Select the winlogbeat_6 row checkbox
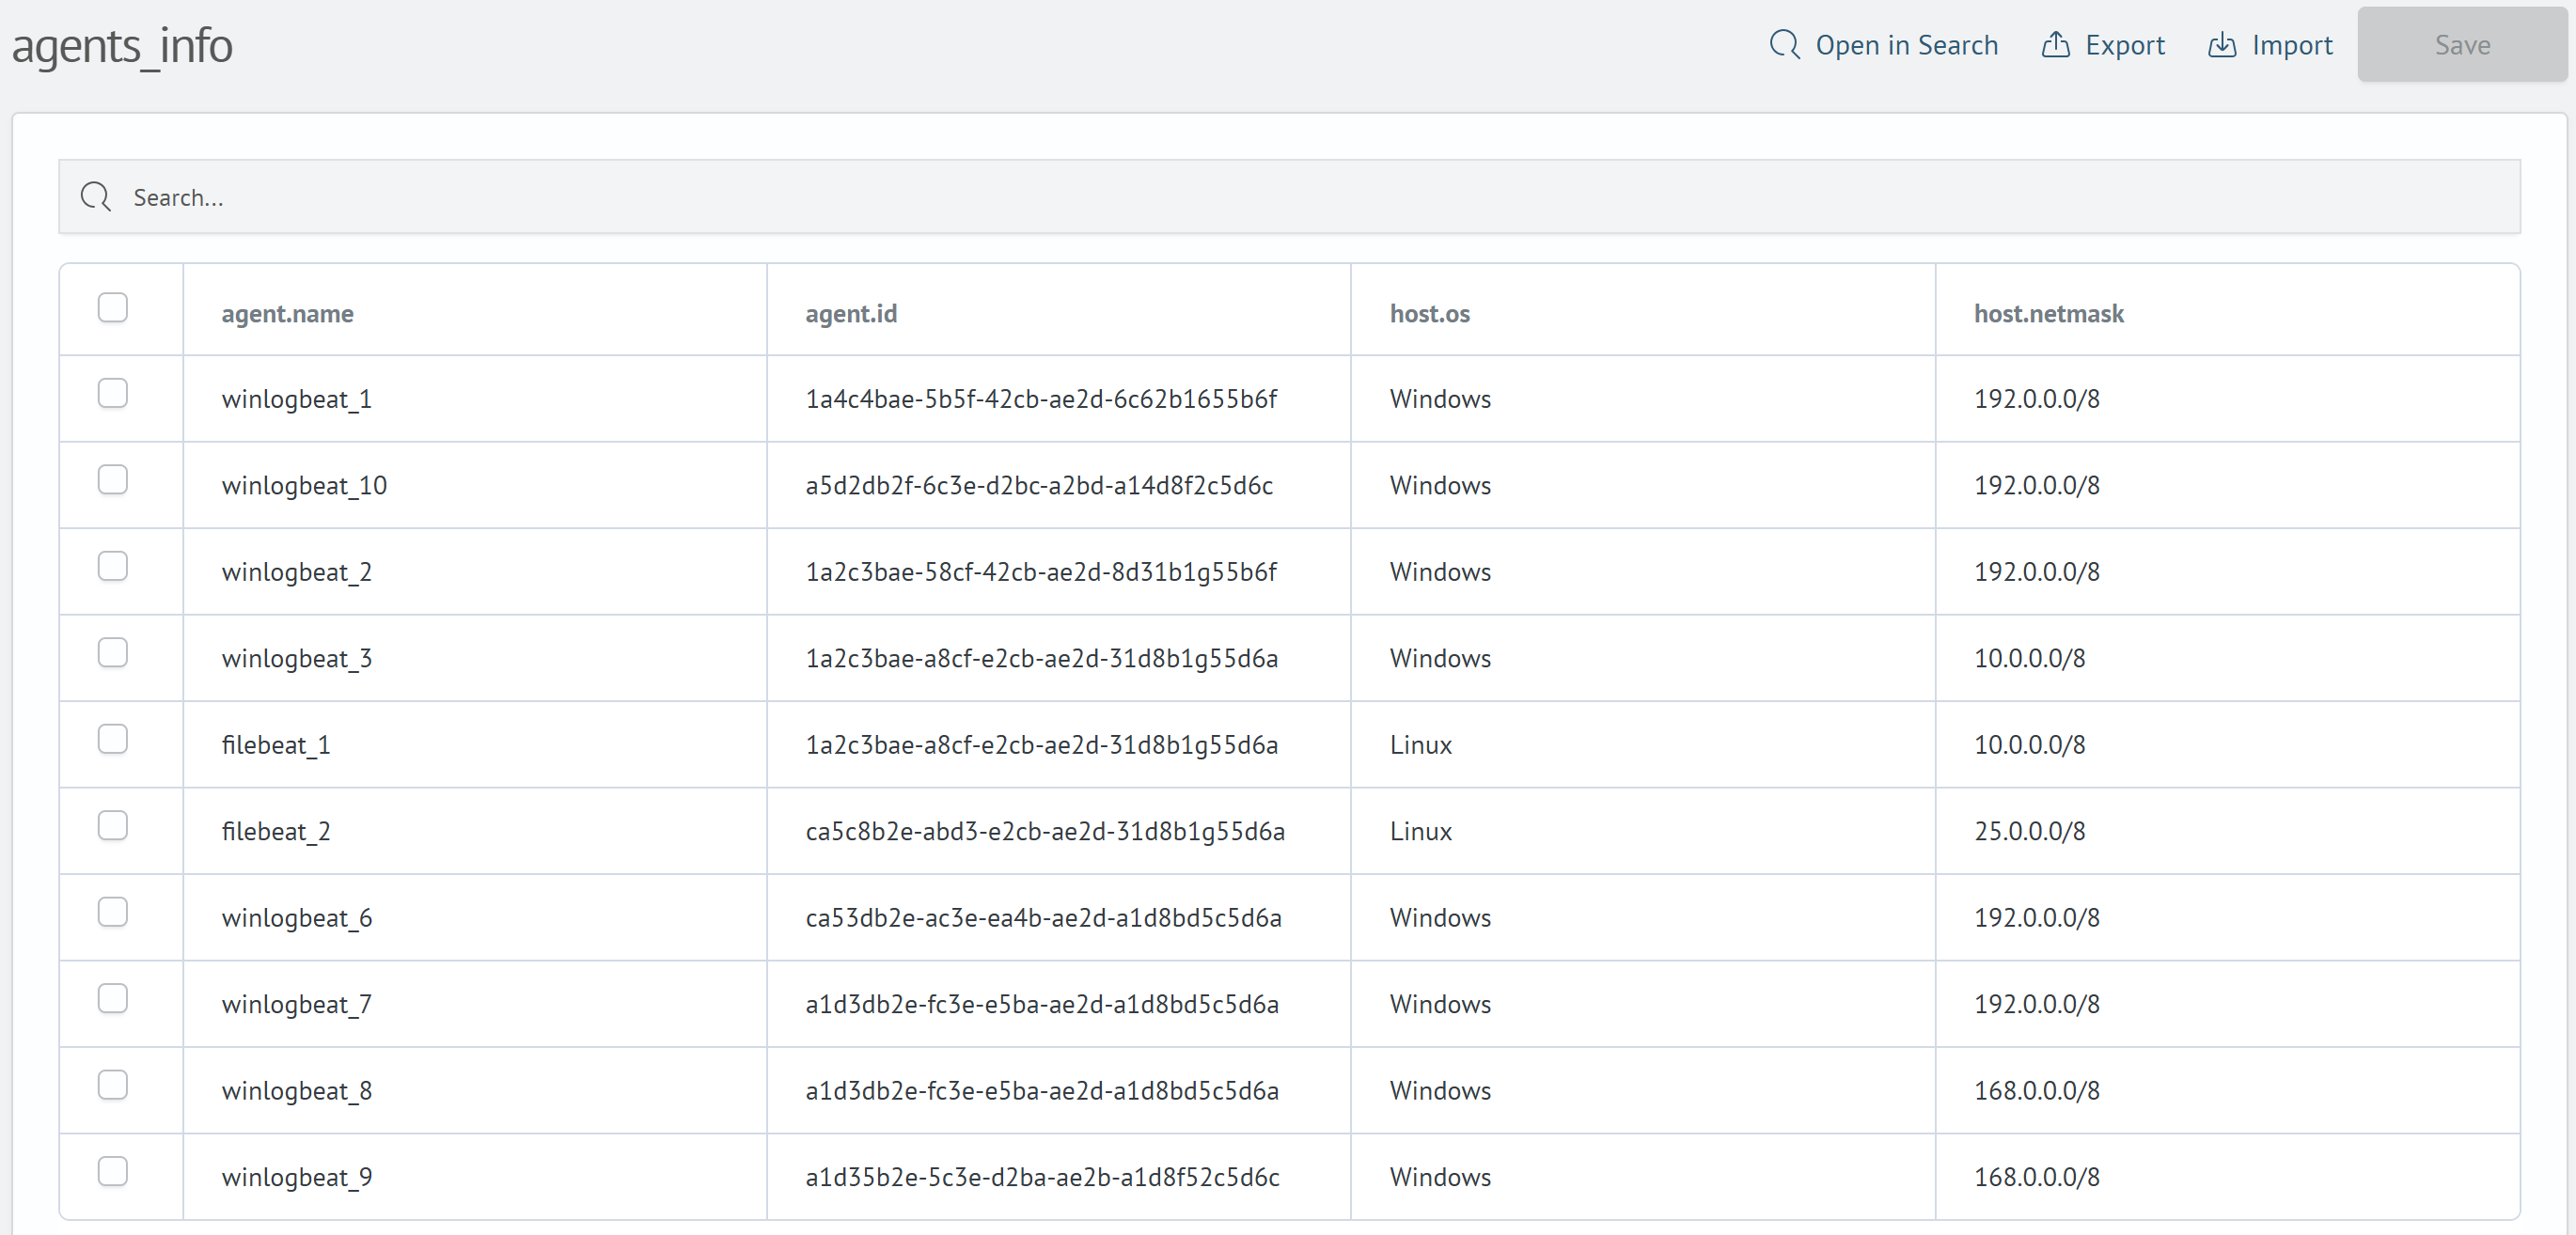The height and width of the screenshot is (1235, 2576). pyautogui.click(x=113, y=911)
